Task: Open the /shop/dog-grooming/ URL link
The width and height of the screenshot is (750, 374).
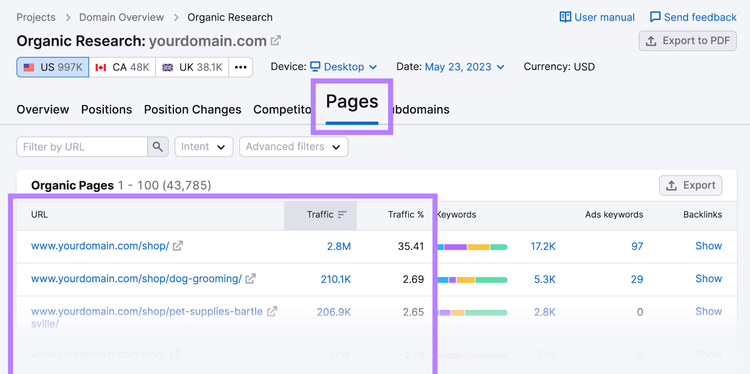Action: (136, 279)
